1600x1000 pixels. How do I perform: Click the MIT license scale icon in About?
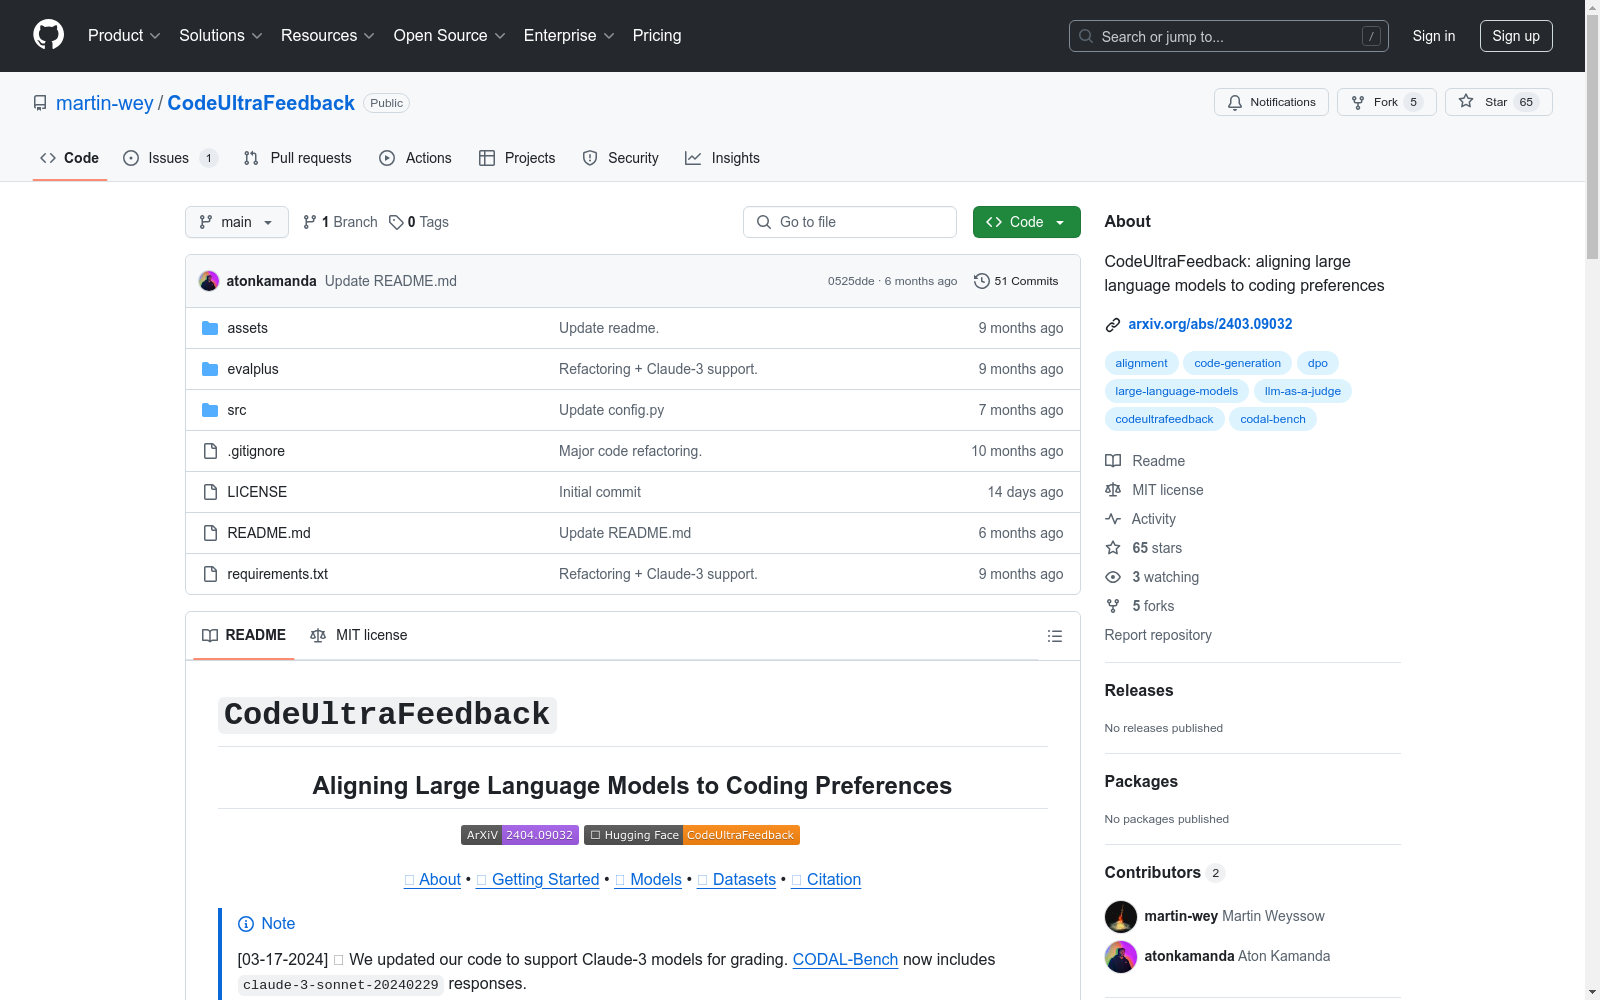point(1113,490)
